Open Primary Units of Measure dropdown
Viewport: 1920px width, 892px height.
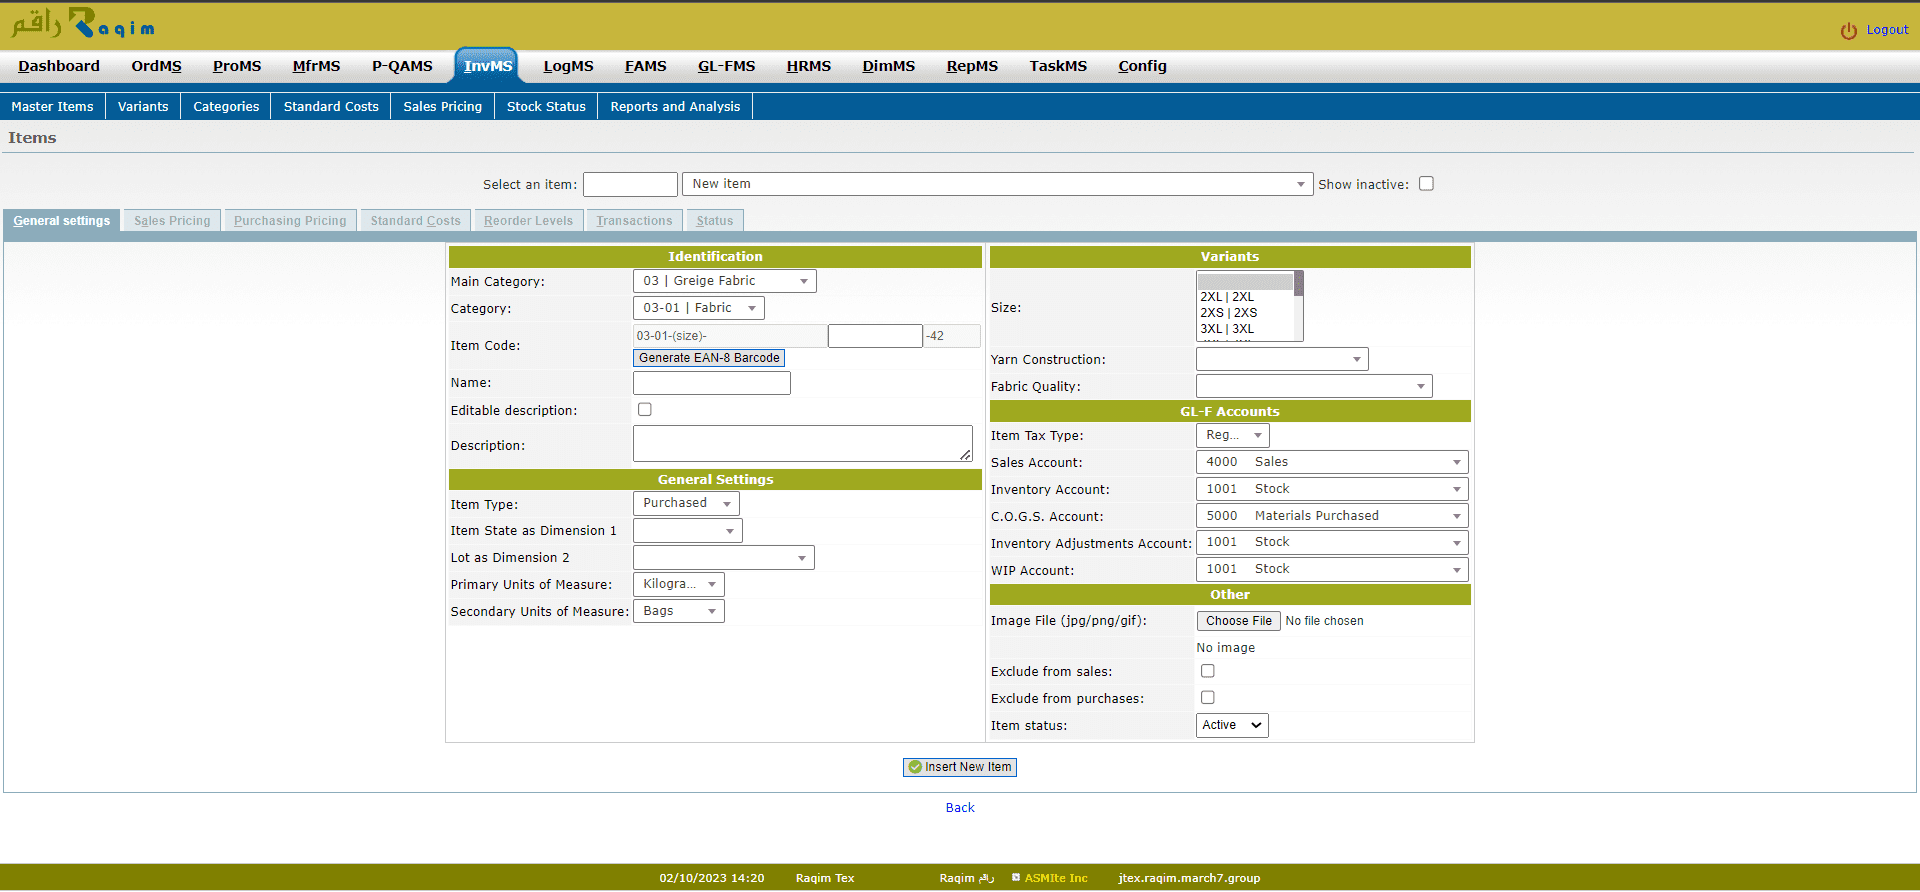point(679,584)
